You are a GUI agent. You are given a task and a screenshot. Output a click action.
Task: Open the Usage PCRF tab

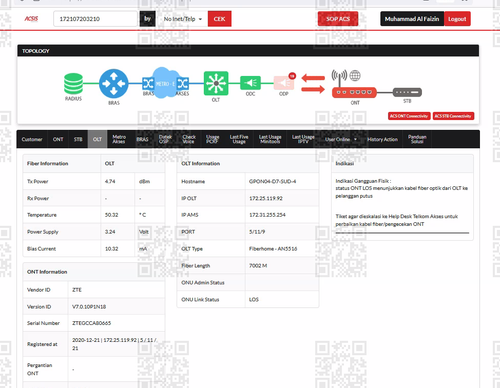(212, 139)
